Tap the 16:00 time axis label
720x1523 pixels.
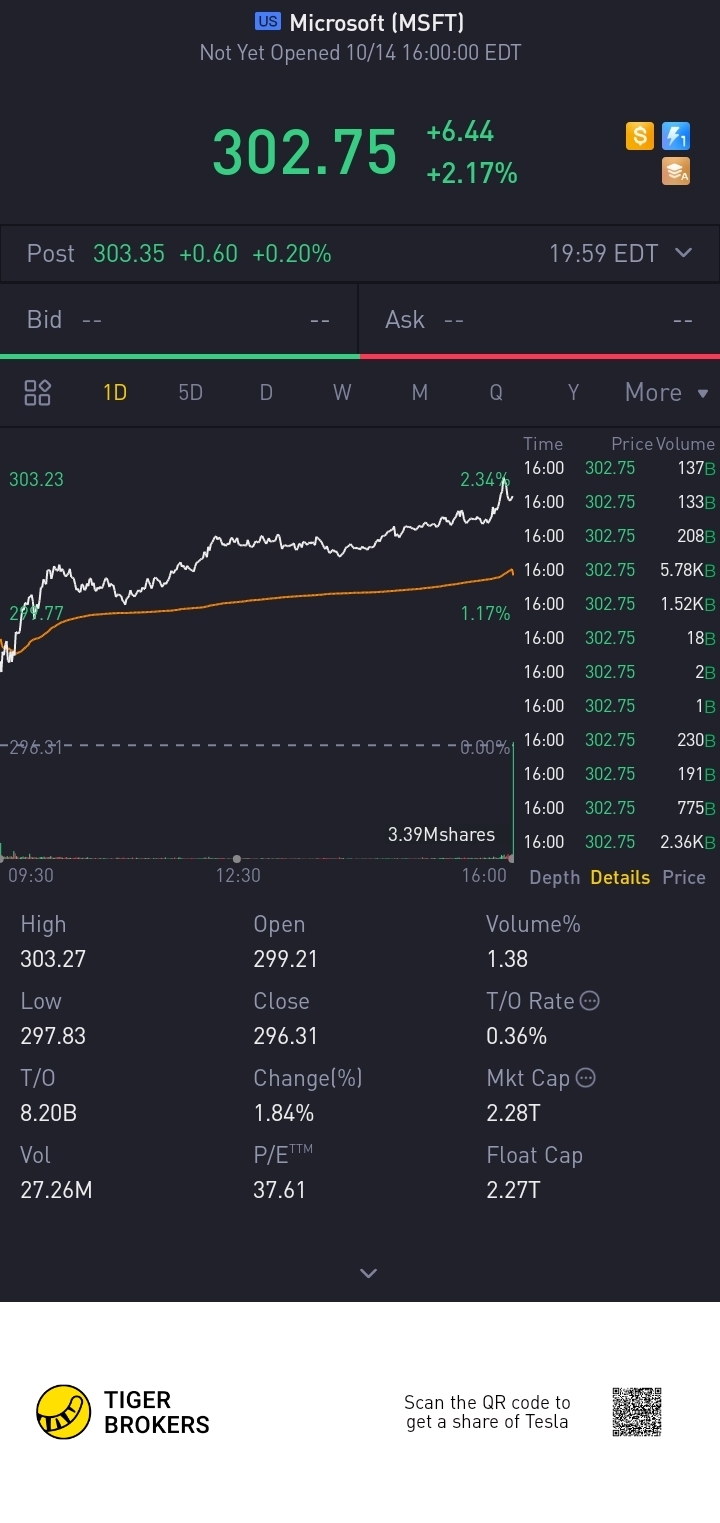pos(484,875)
